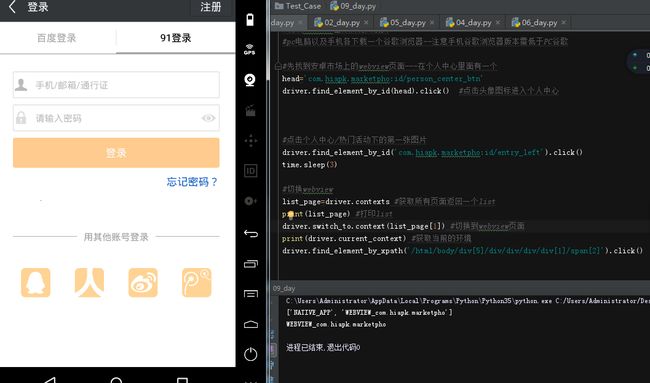
Task: Open the 注册 register page
Action: tap(211, 7)
